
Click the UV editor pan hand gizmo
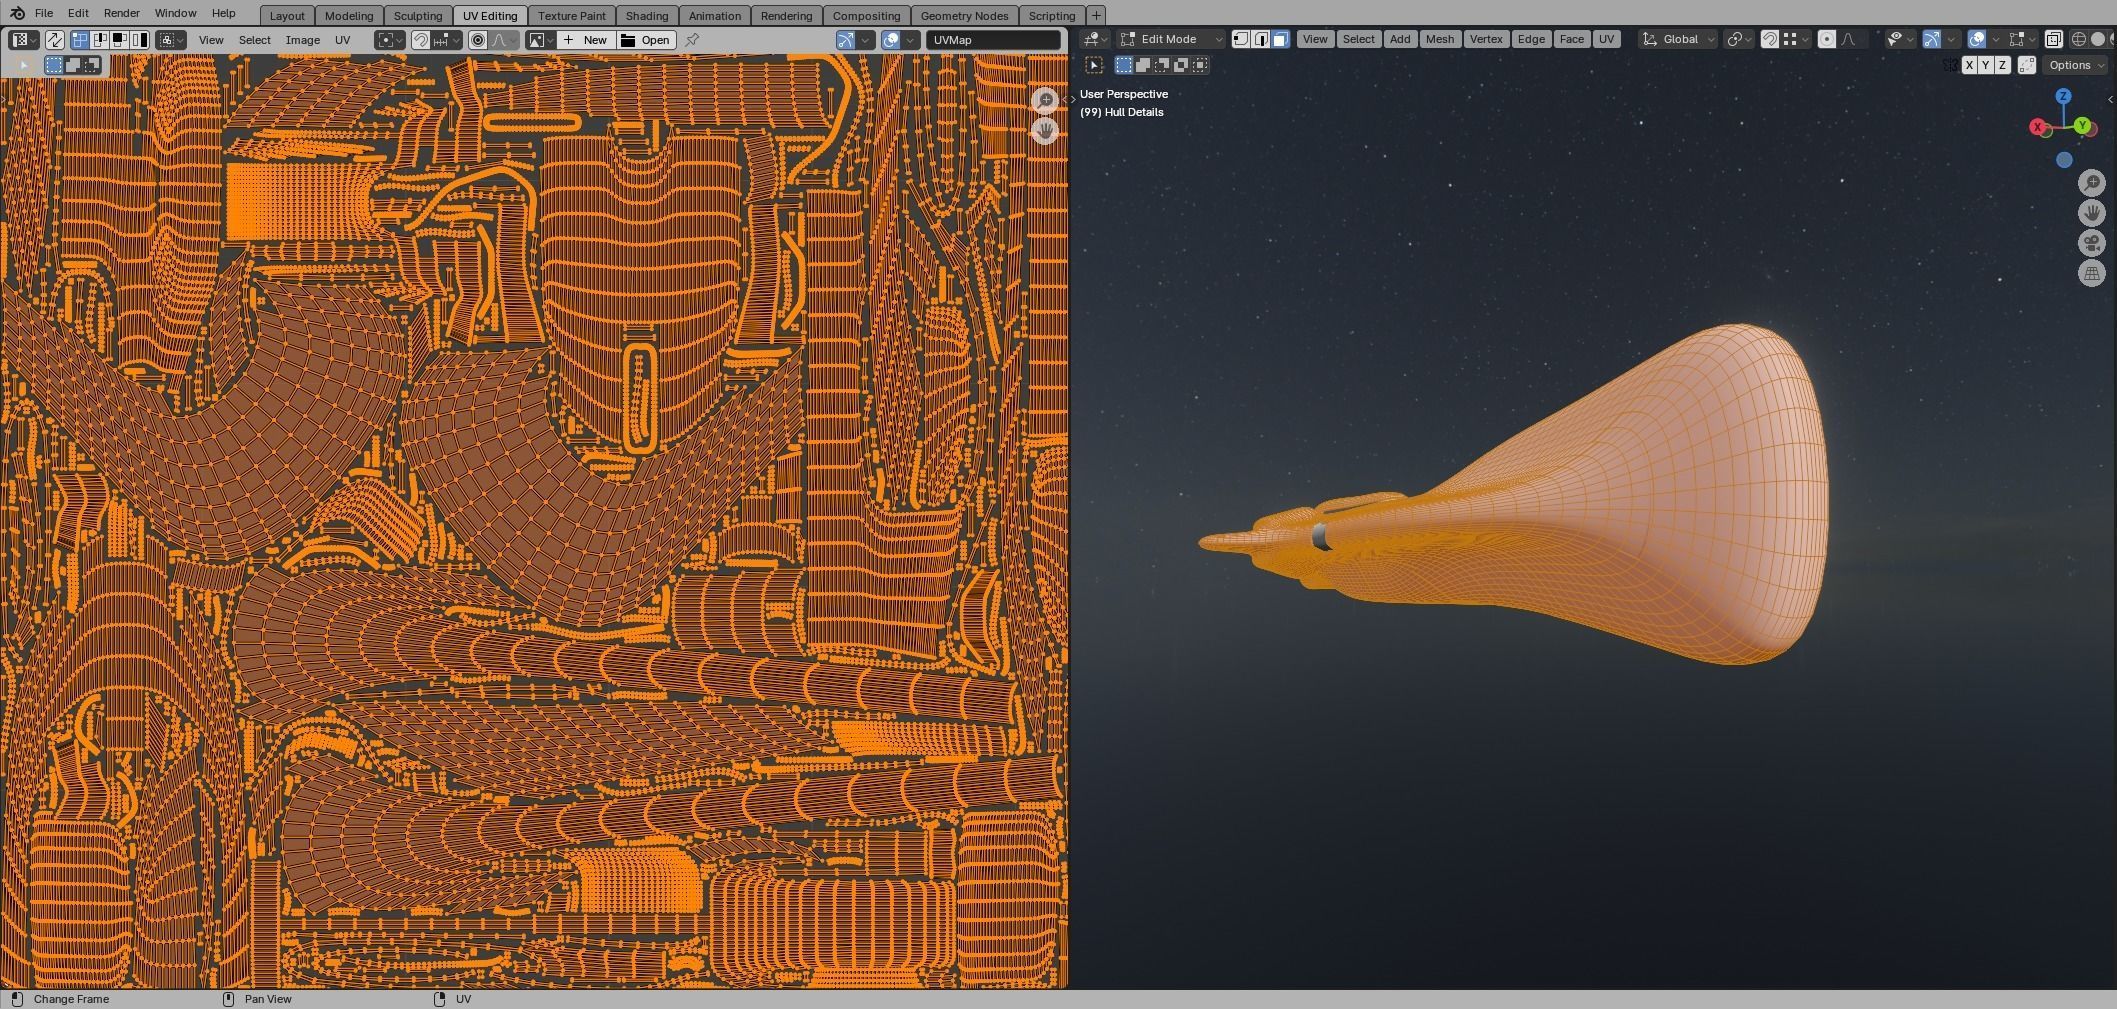coord(1045,130)
